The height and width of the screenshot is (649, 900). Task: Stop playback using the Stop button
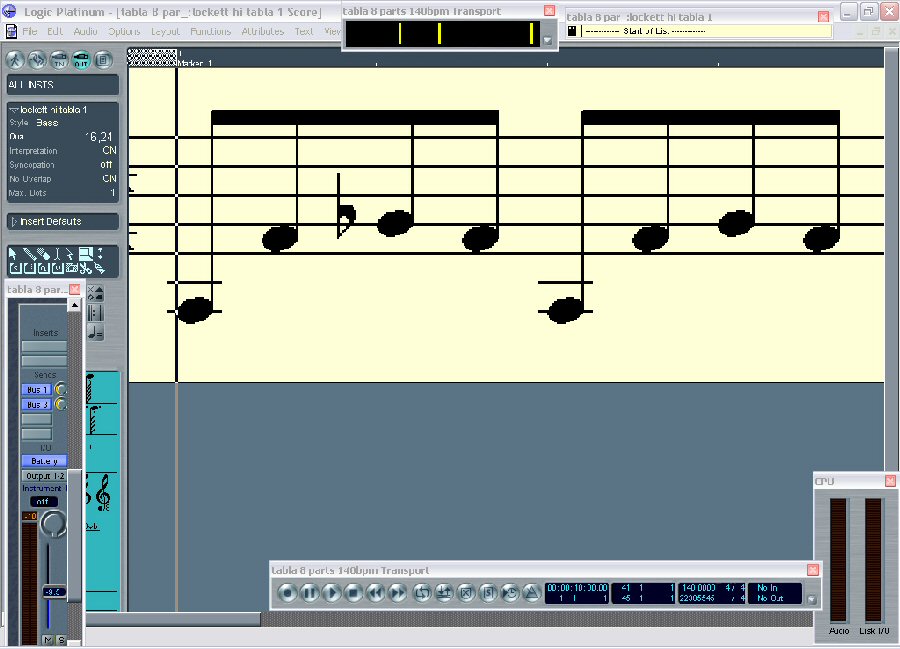[353, 593]
